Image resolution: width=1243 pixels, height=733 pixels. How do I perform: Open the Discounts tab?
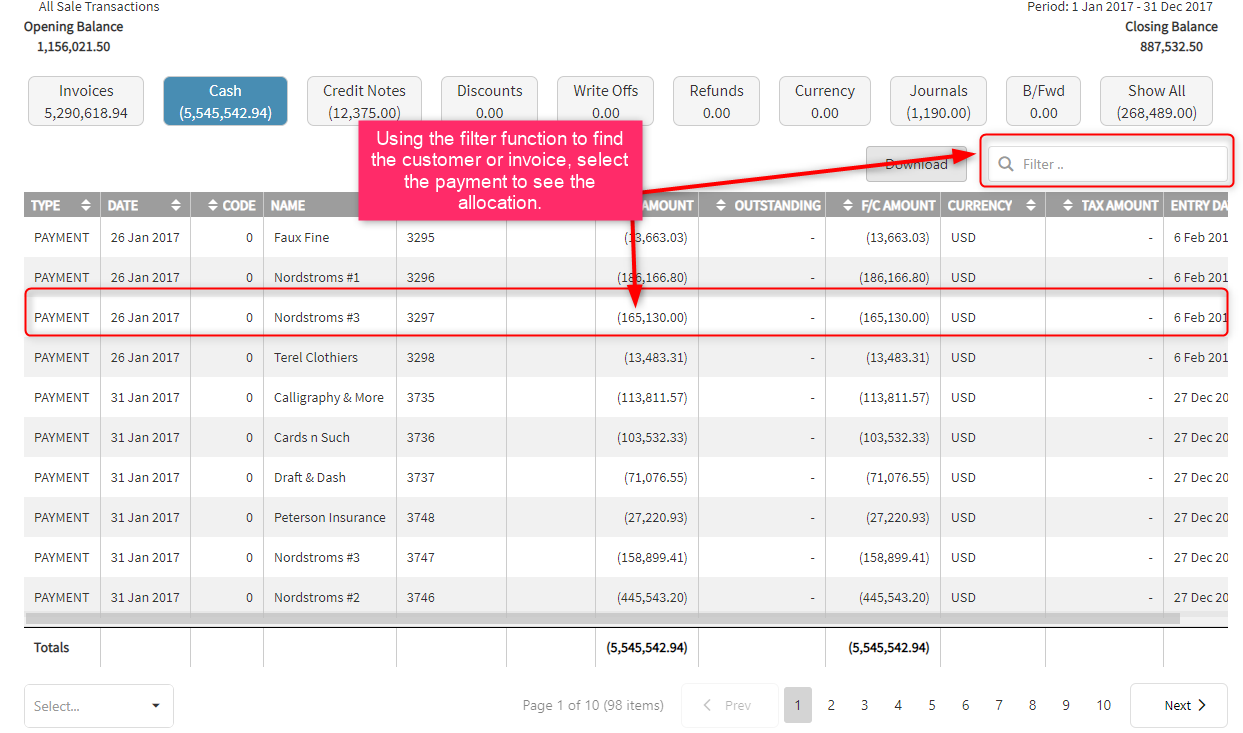[x=490, y=101]
